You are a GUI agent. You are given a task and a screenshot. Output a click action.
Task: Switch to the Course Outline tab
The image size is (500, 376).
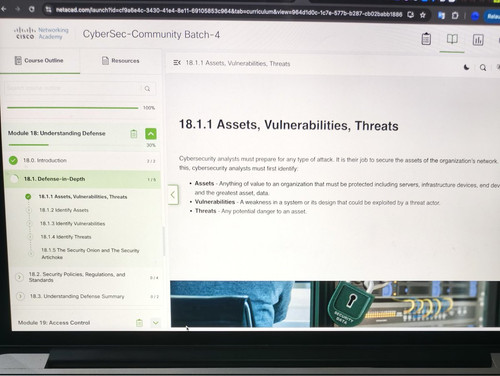pyautogui.click(x=39, y=60)
